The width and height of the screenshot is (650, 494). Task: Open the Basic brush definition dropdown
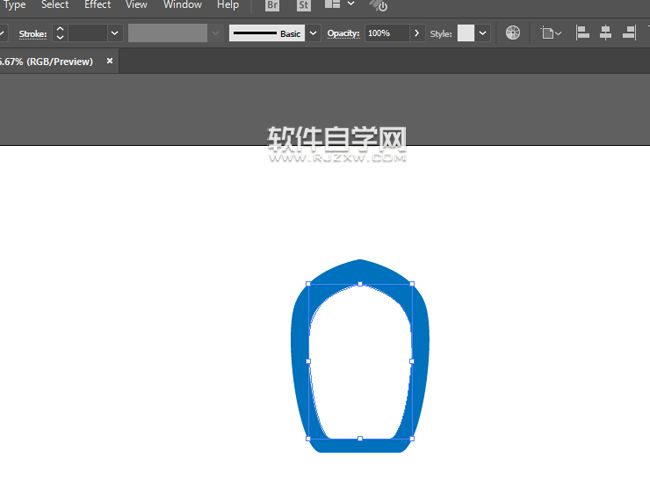(314, 33)
